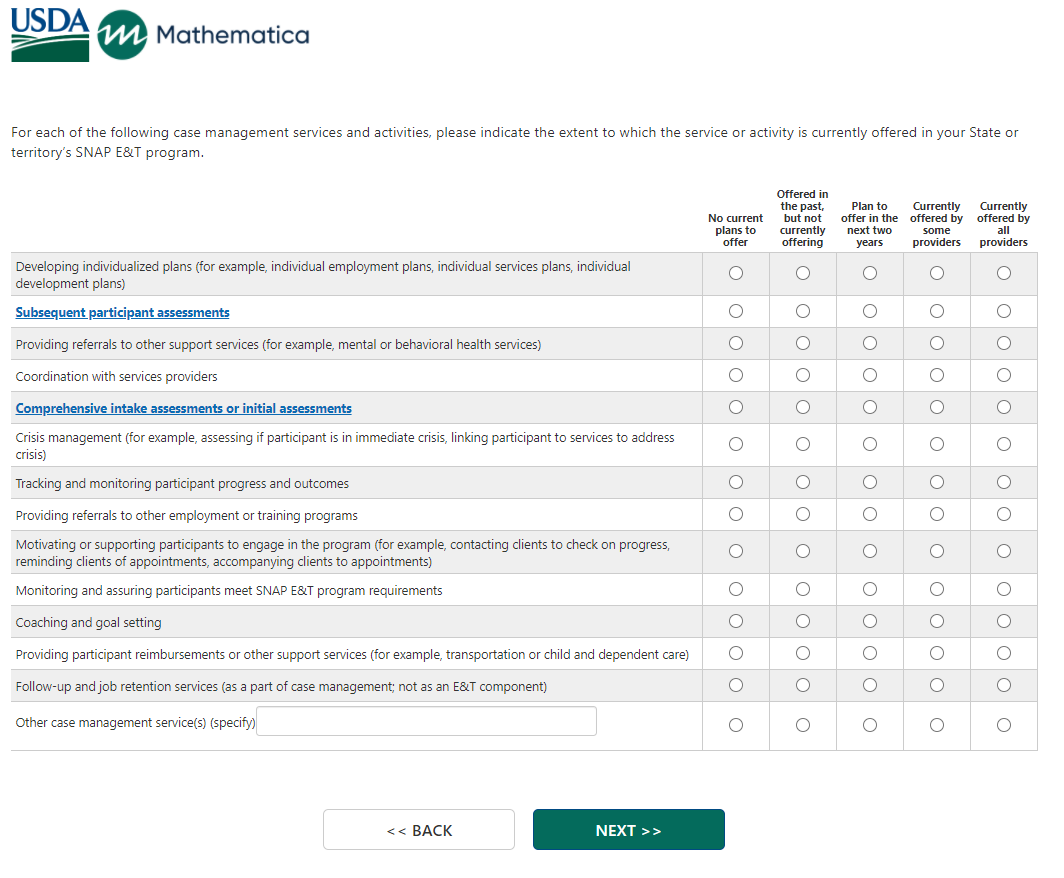Go back with the BACK button
This screenshot has height=878, width=1064.
point(418,830)
